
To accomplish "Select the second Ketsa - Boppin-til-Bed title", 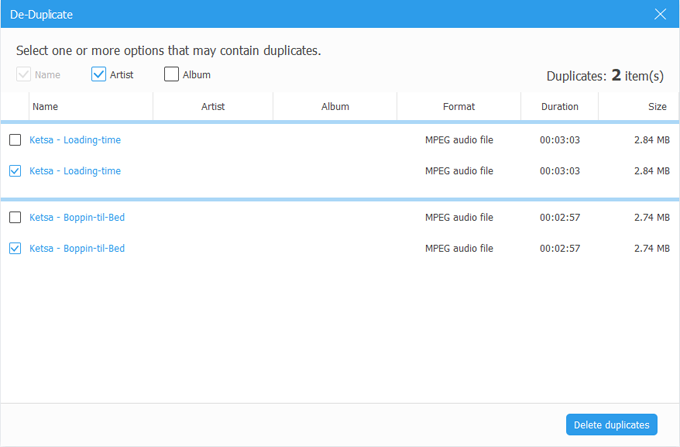I will tap(77, 248).
